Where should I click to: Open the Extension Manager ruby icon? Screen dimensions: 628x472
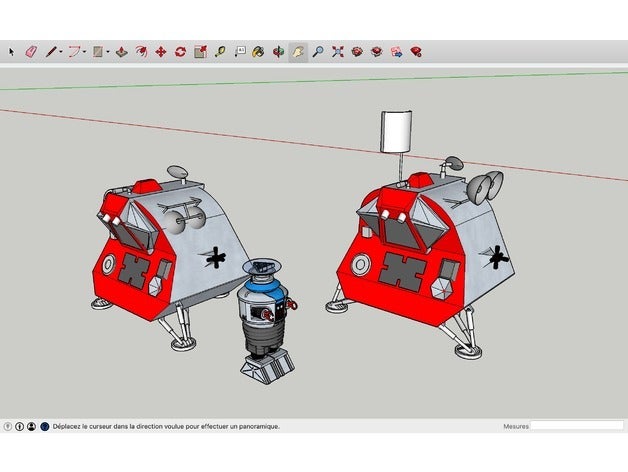tap(416, 52)
